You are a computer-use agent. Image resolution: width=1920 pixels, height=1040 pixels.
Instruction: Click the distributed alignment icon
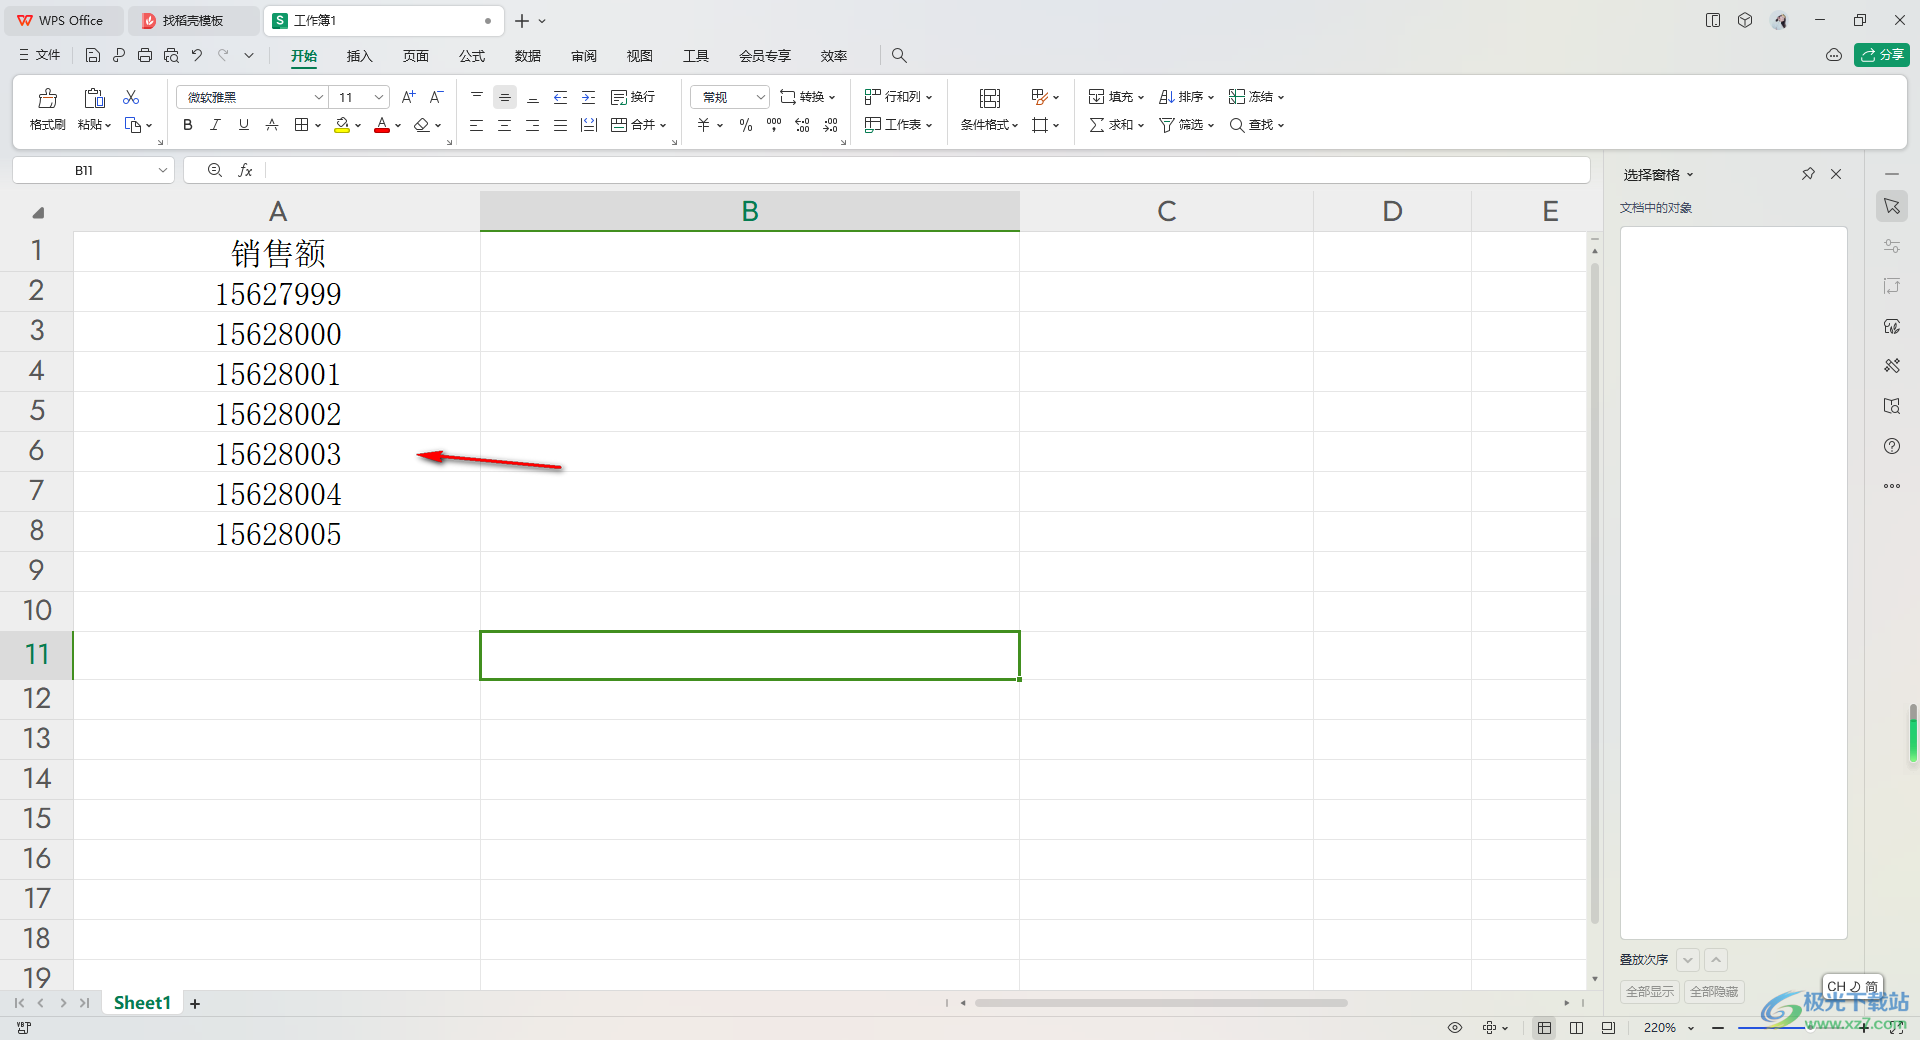click(589, 125)
